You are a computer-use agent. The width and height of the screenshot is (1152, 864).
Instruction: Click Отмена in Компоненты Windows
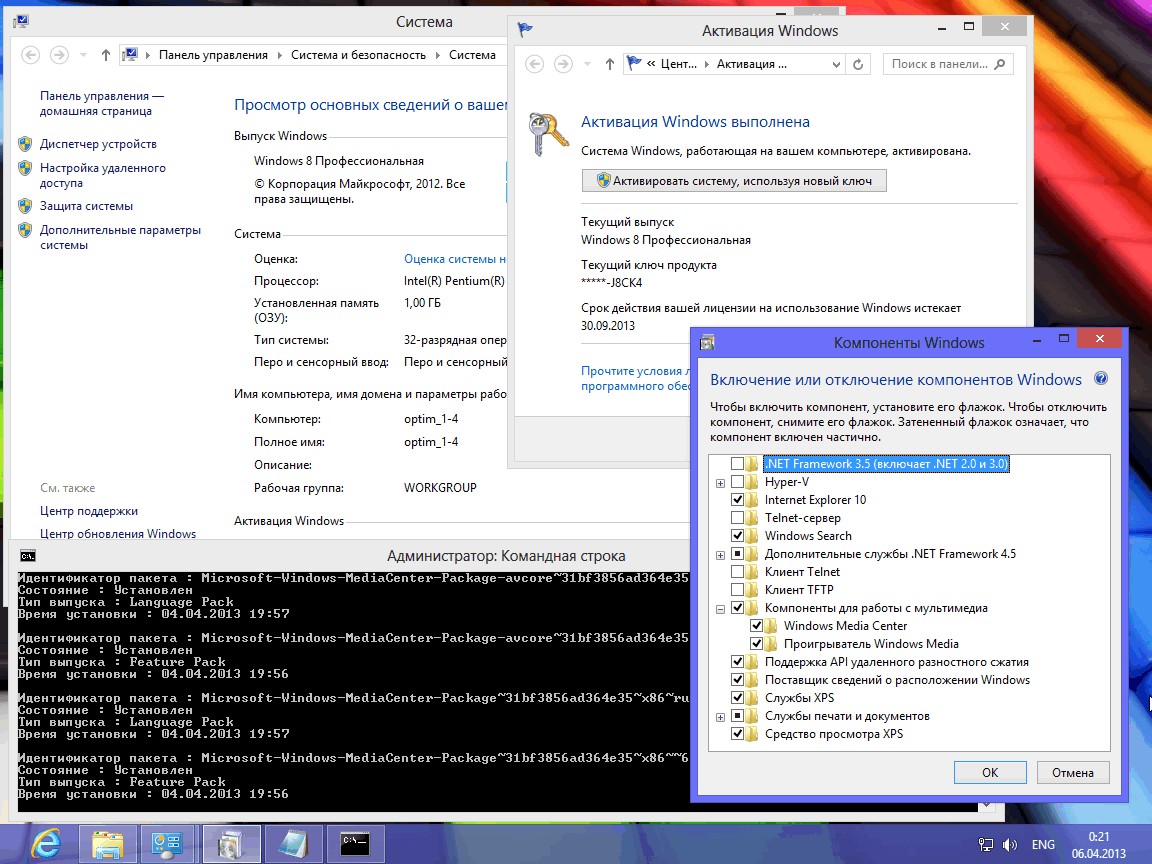(1073, 772)
